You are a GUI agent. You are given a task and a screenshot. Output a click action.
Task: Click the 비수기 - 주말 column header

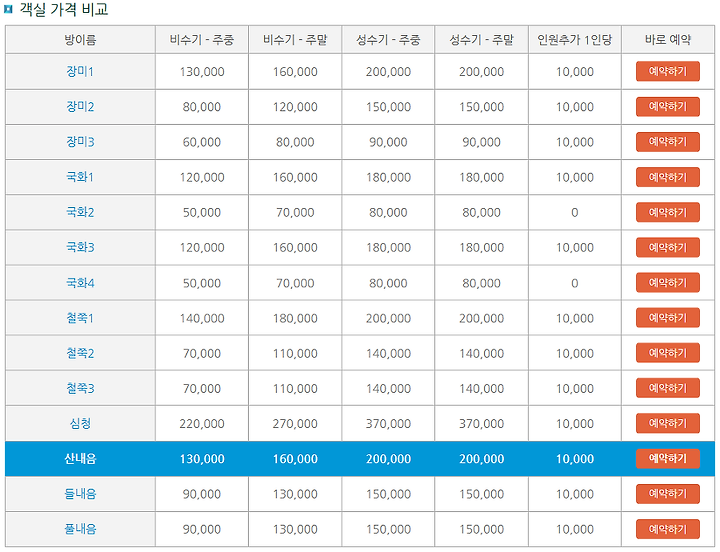[295, 40]
